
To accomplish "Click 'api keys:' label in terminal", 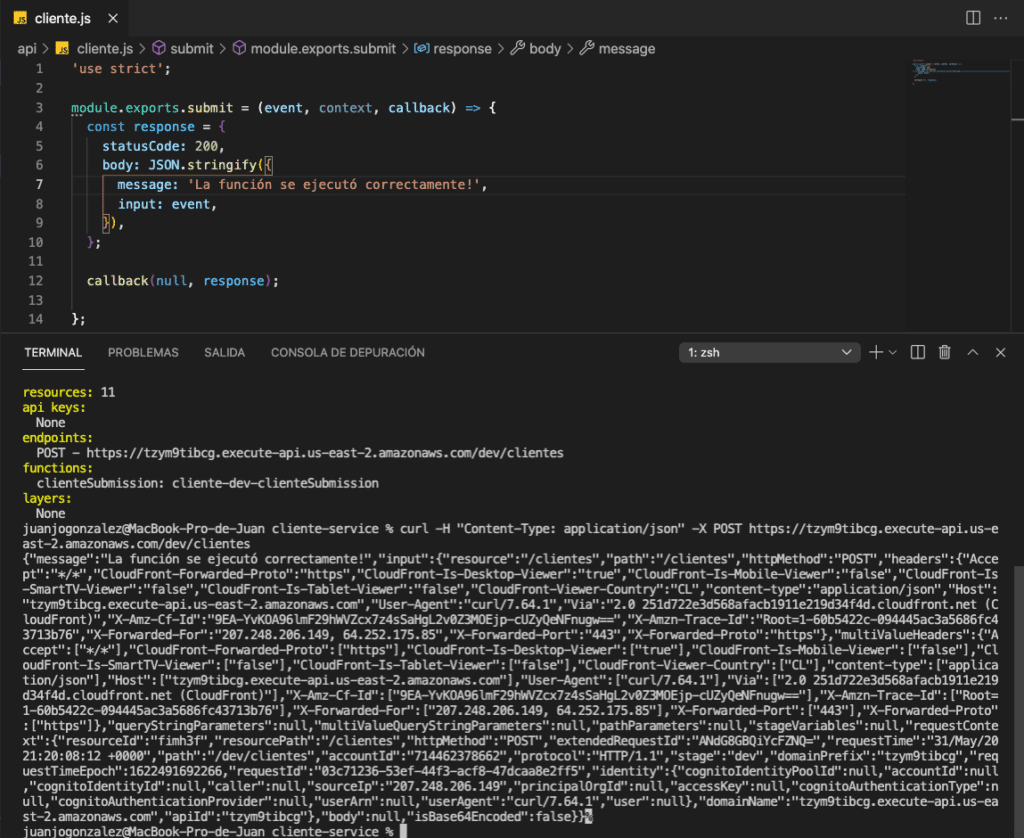I will (x=54, y=407).
